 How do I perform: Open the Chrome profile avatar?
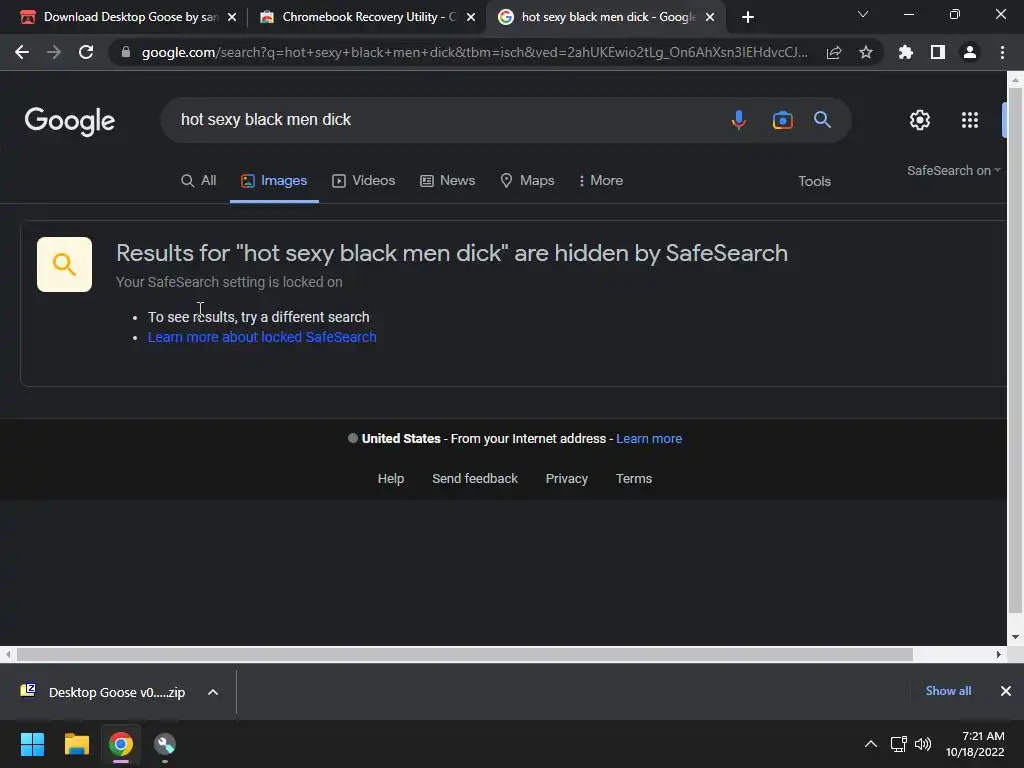click(x=970, y=52)
